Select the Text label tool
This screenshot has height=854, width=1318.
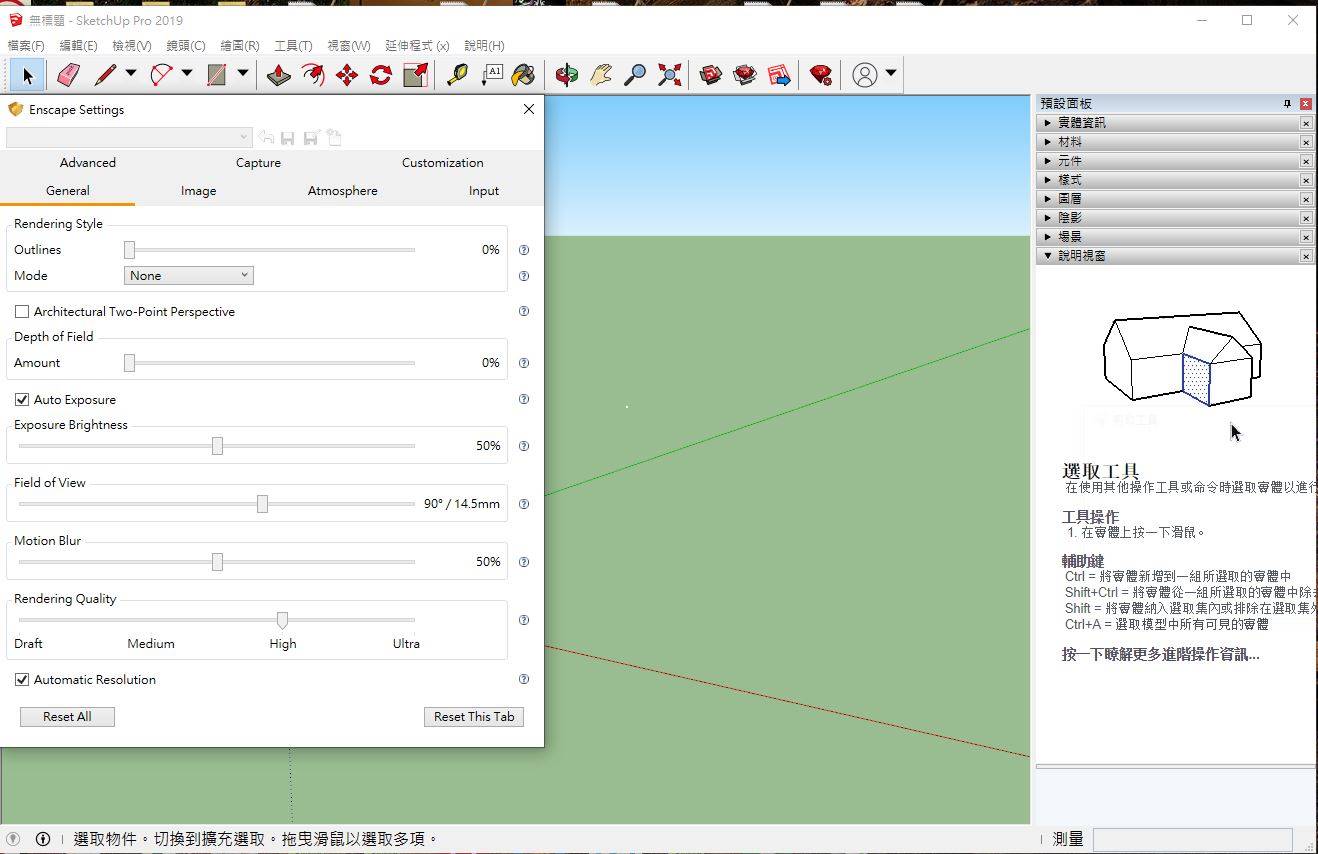[x=491, y=75]
